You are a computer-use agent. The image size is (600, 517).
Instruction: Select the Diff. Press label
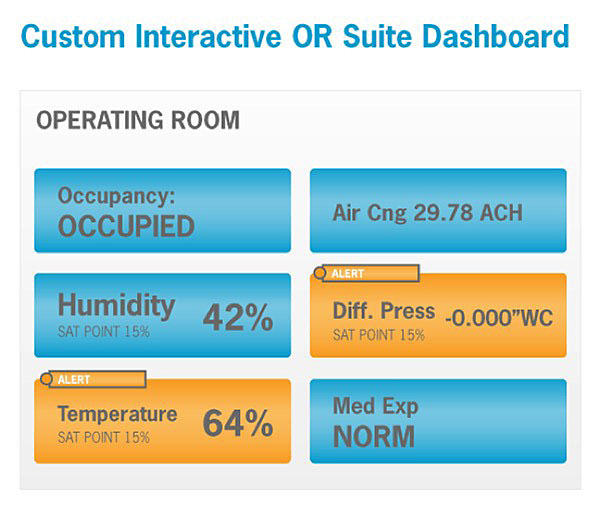click(x=384, y=311)
